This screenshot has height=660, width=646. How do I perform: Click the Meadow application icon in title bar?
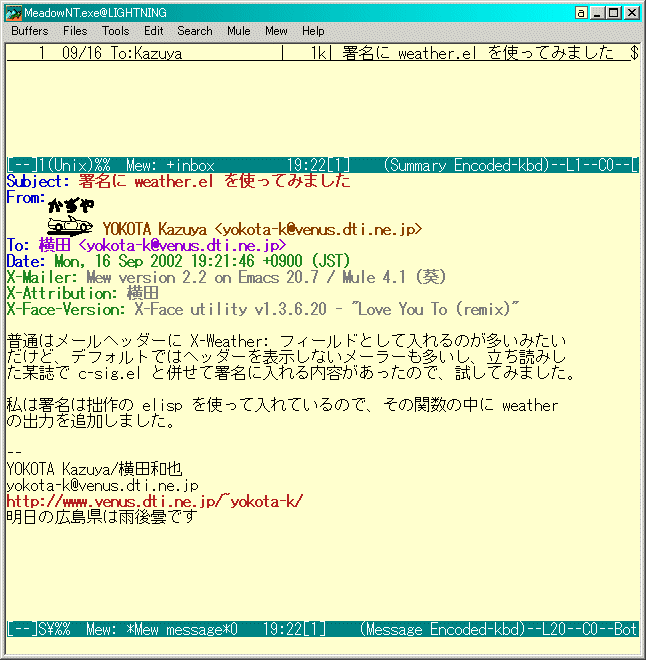click(x=13, y=13)
